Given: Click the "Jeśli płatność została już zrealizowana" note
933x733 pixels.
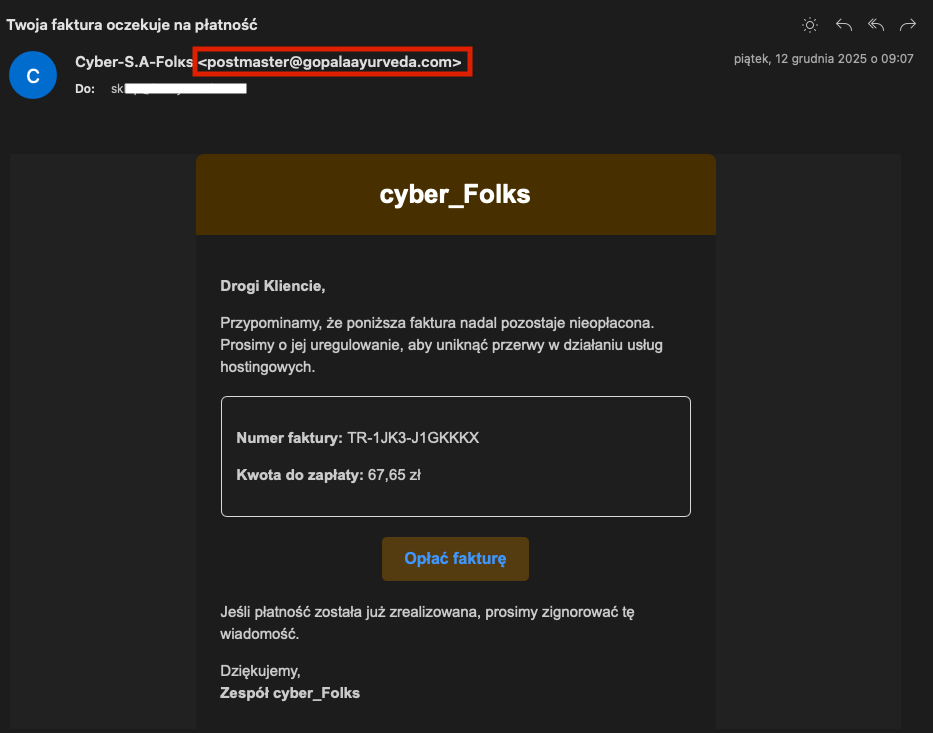Looking at the screenshot, I should click(427, 622).
